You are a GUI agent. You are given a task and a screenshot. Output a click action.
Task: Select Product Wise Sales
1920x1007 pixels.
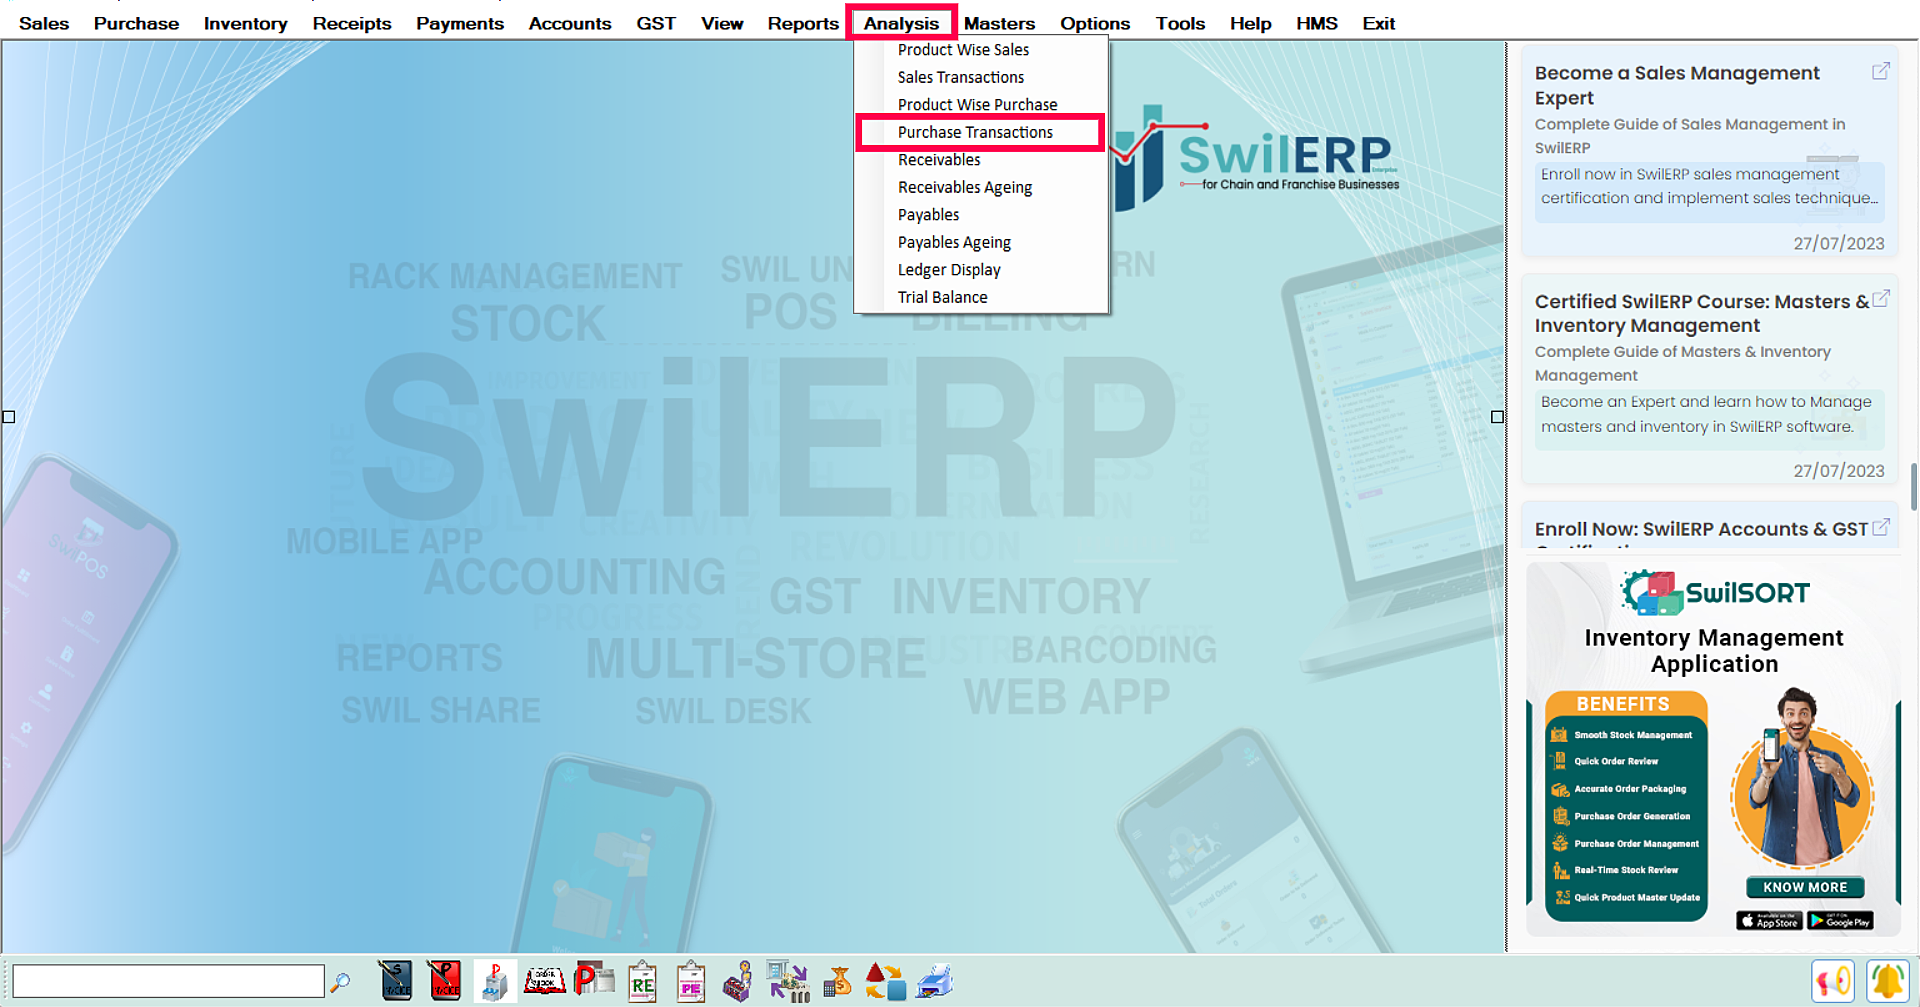[981, 50]
